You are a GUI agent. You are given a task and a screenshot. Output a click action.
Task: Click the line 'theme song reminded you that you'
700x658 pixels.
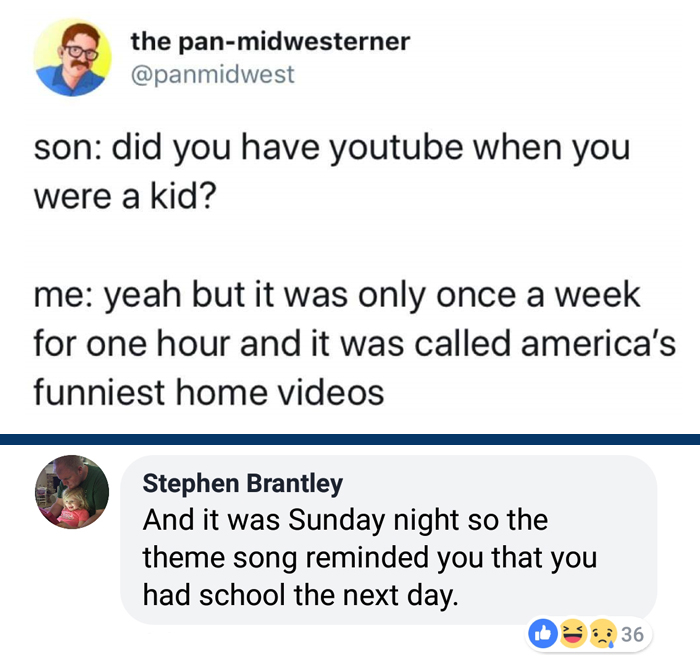(x=370, y=558)
